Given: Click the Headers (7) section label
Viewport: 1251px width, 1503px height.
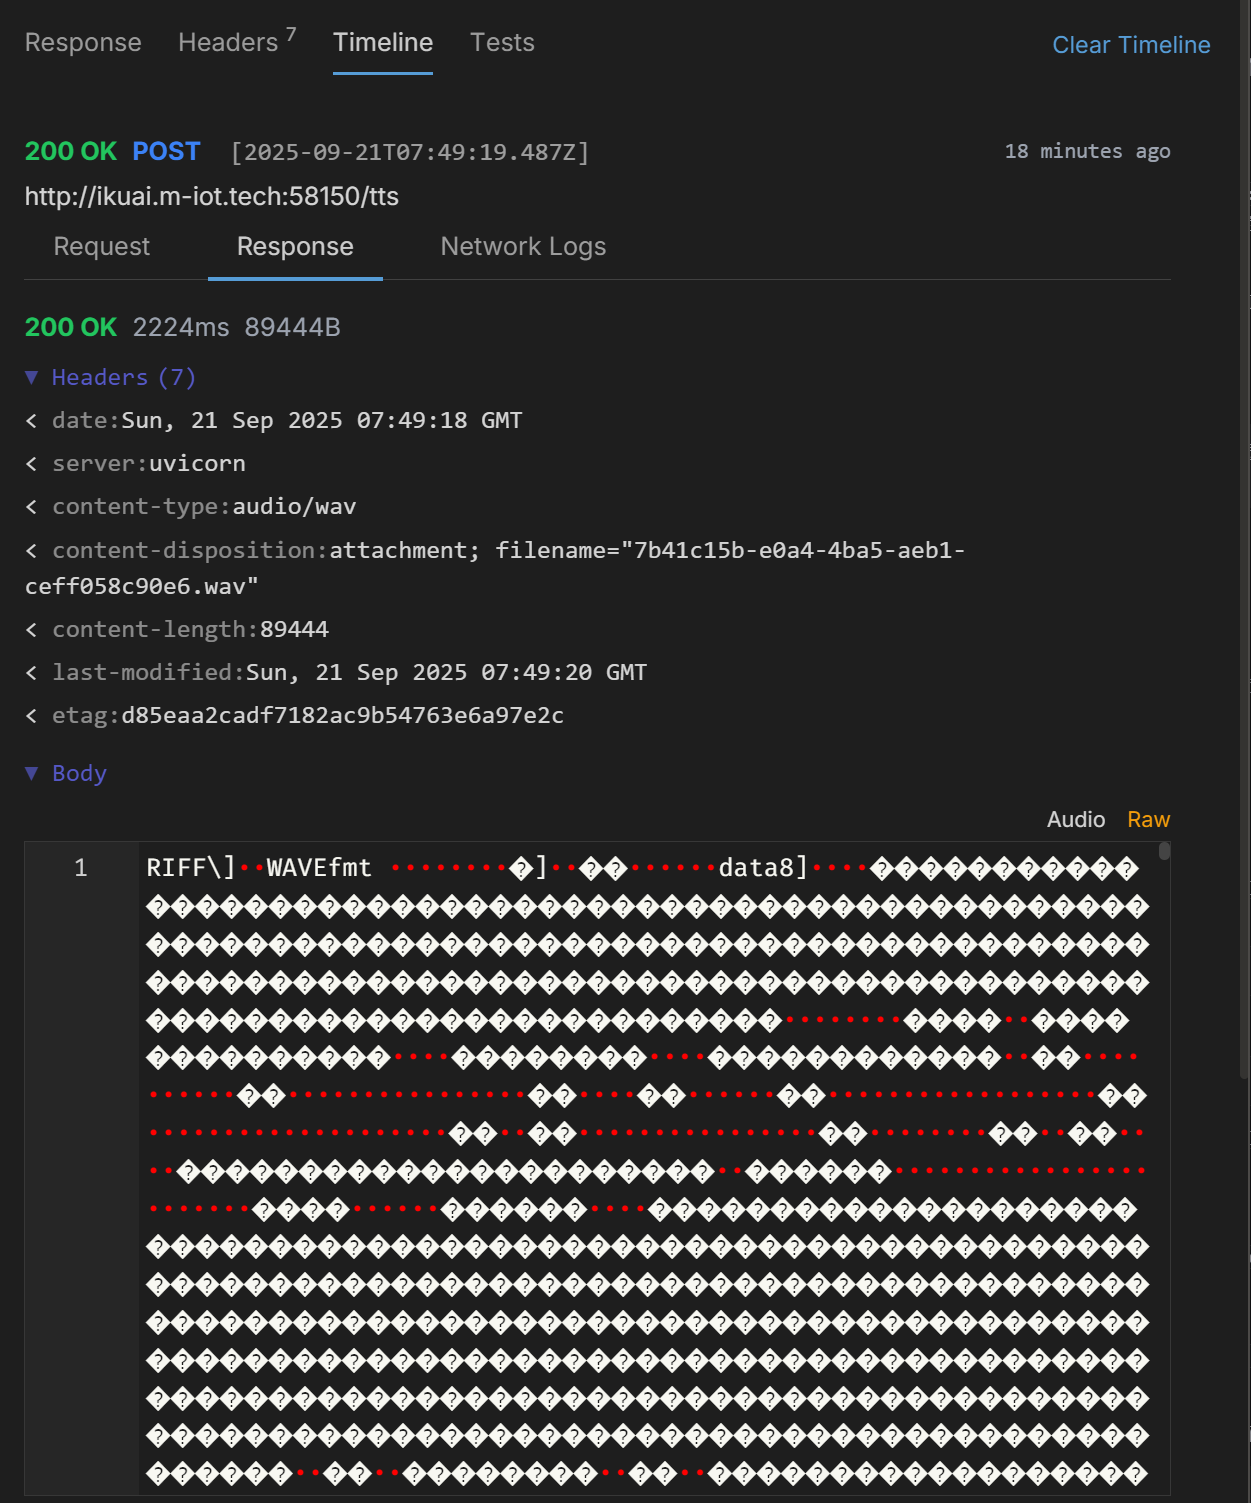Looking at the screenshot, I should click(124, 377).
